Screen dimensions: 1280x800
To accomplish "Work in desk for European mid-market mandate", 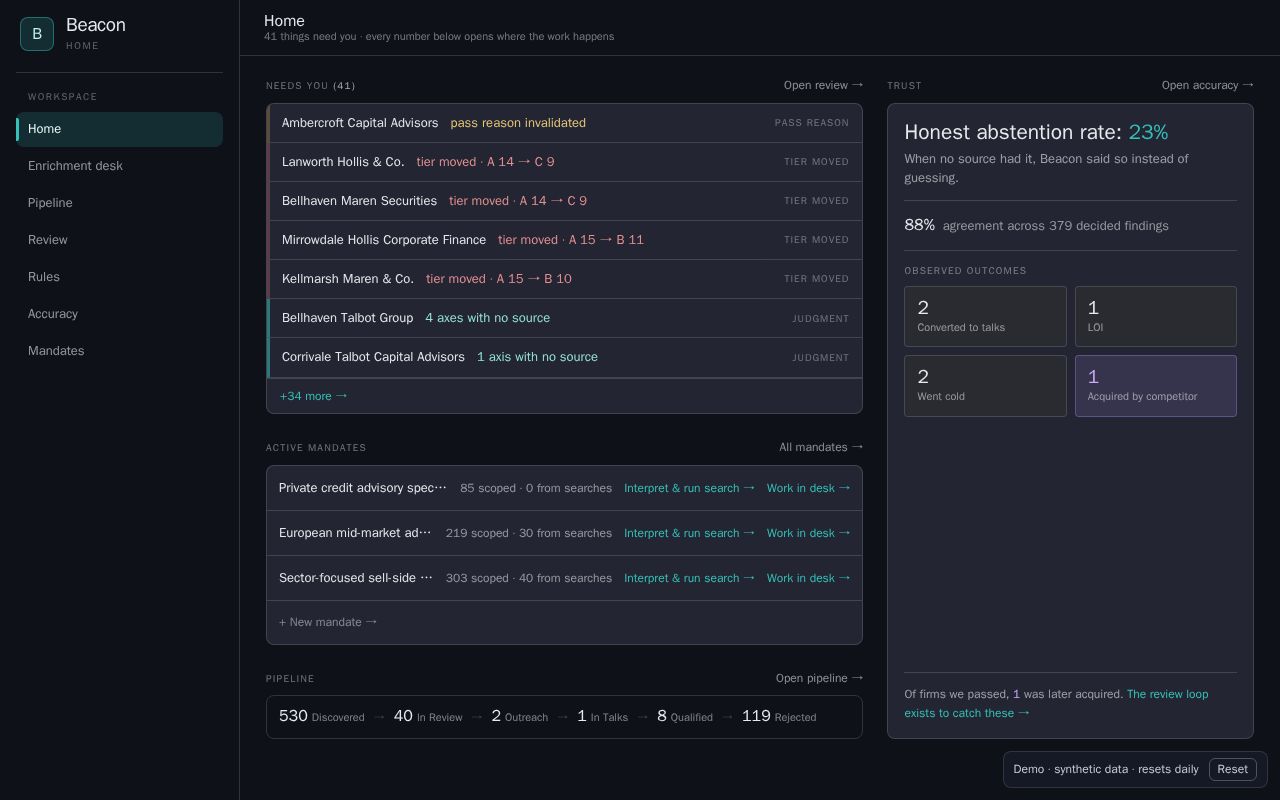I will (x=808, y=533).
